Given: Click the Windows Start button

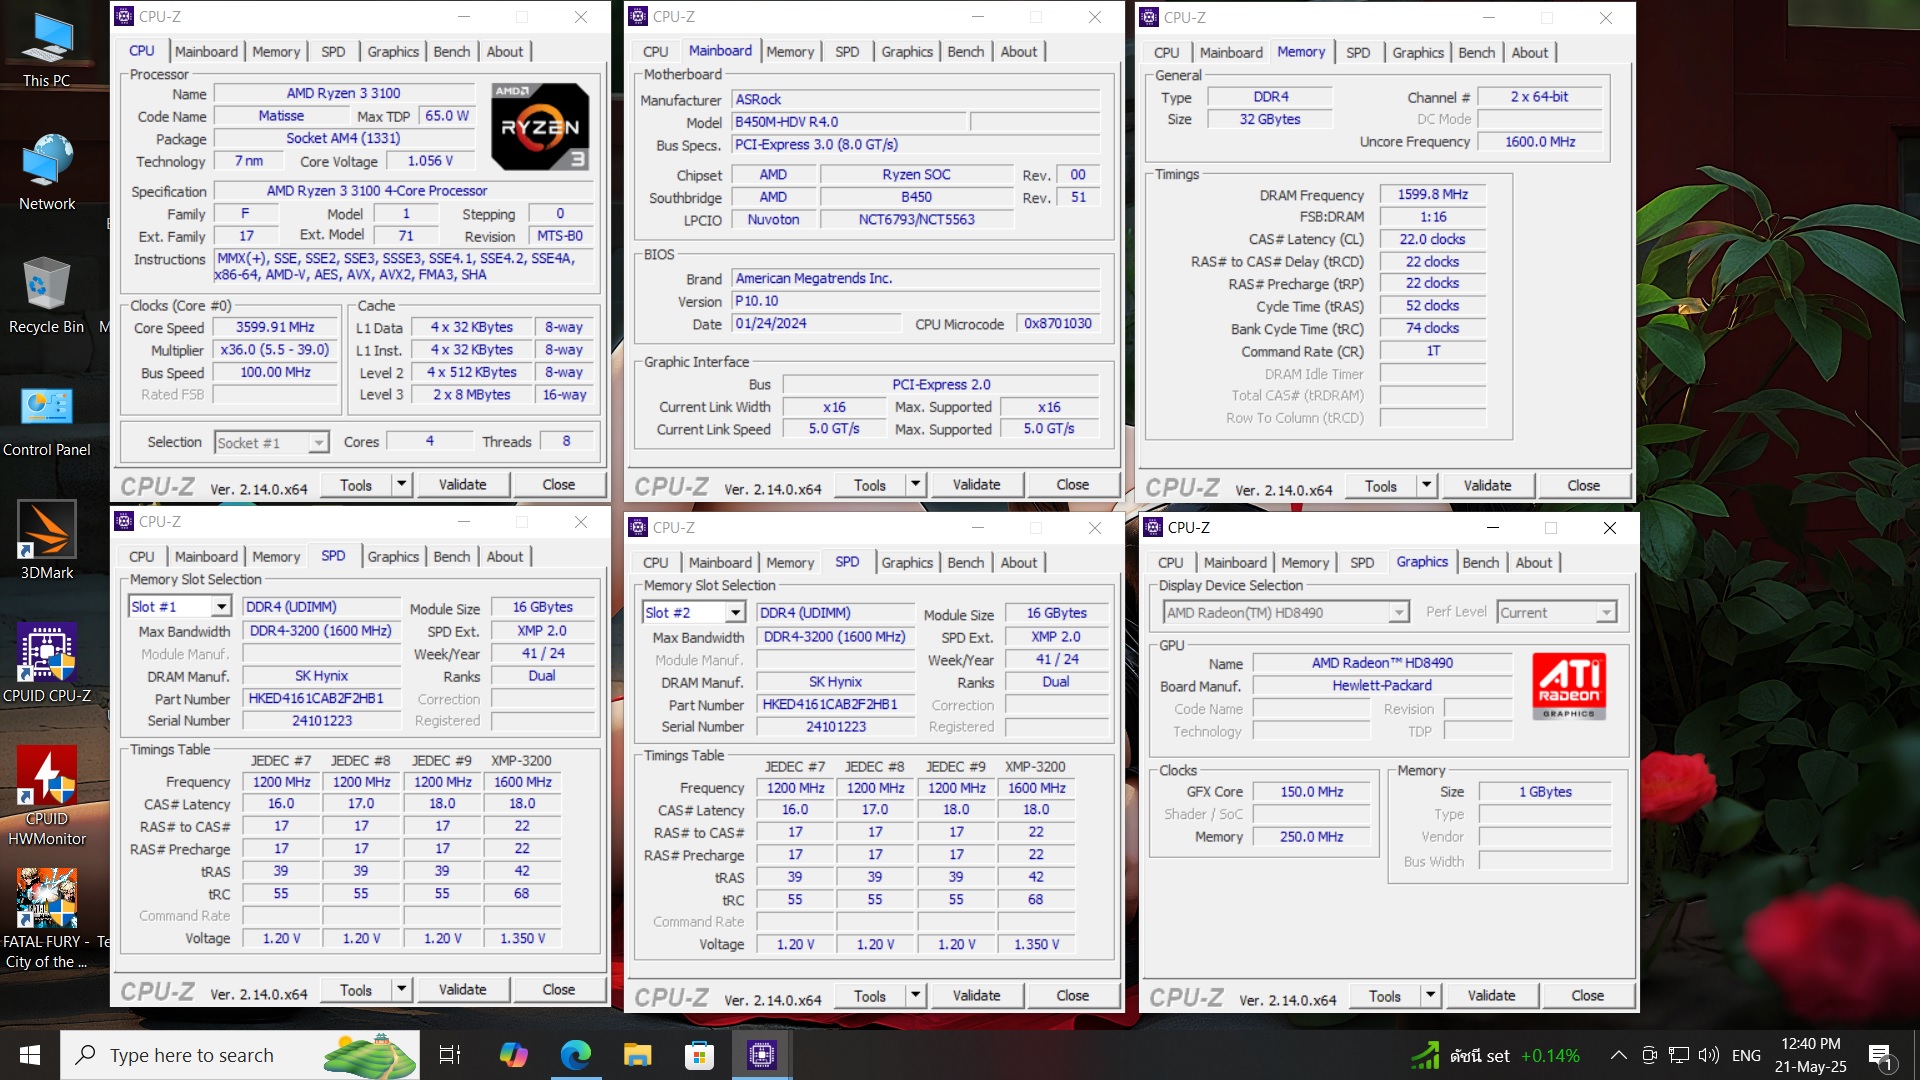Looking at the screenshot, I should tap(29, 1055).
